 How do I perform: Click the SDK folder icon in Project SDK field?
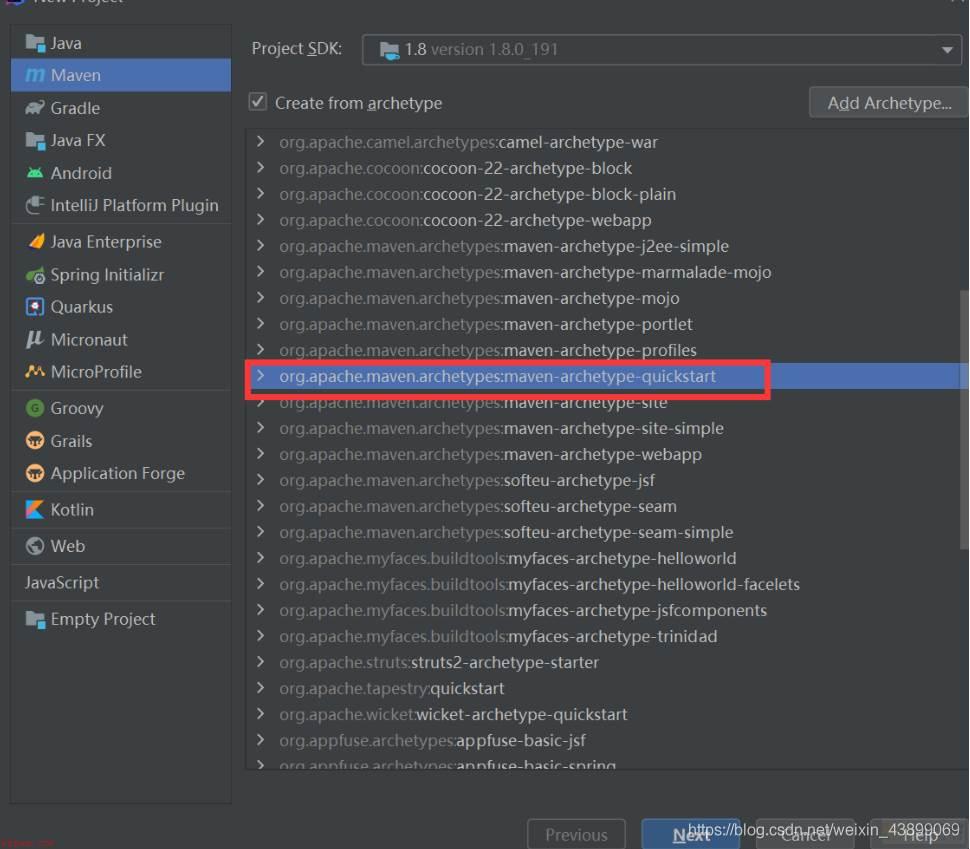pyautogui.click(x=390, y=50)
